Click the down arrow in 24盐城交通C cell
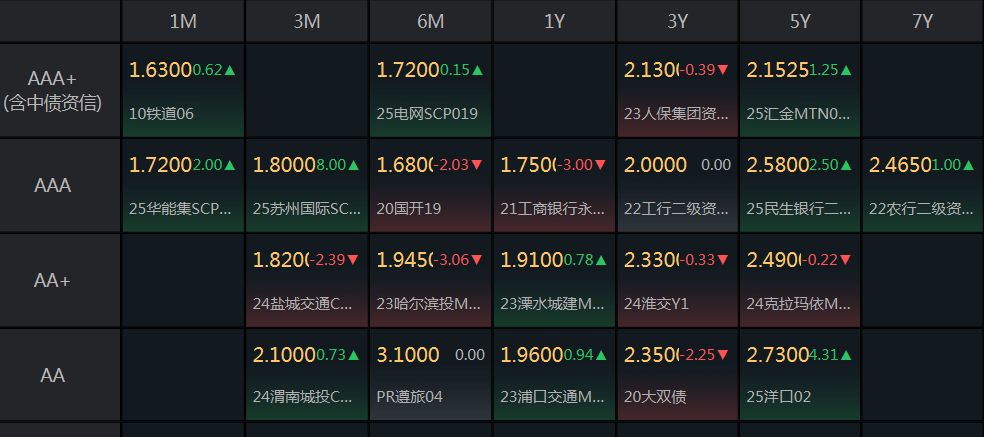This screenshot has width=984, height=437. coord(354,260)
